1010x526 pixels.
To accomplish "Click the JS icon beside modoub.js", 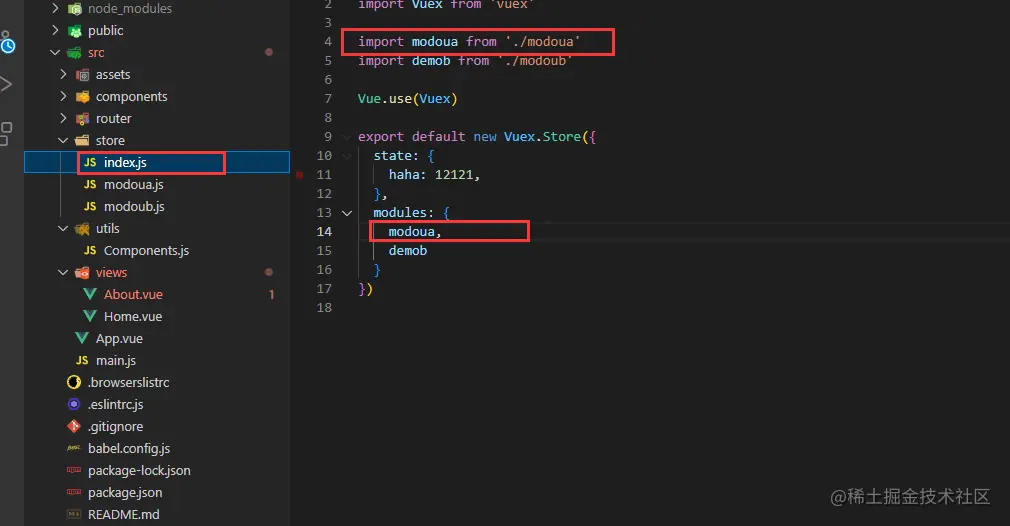I will click(x=90, y=206).
